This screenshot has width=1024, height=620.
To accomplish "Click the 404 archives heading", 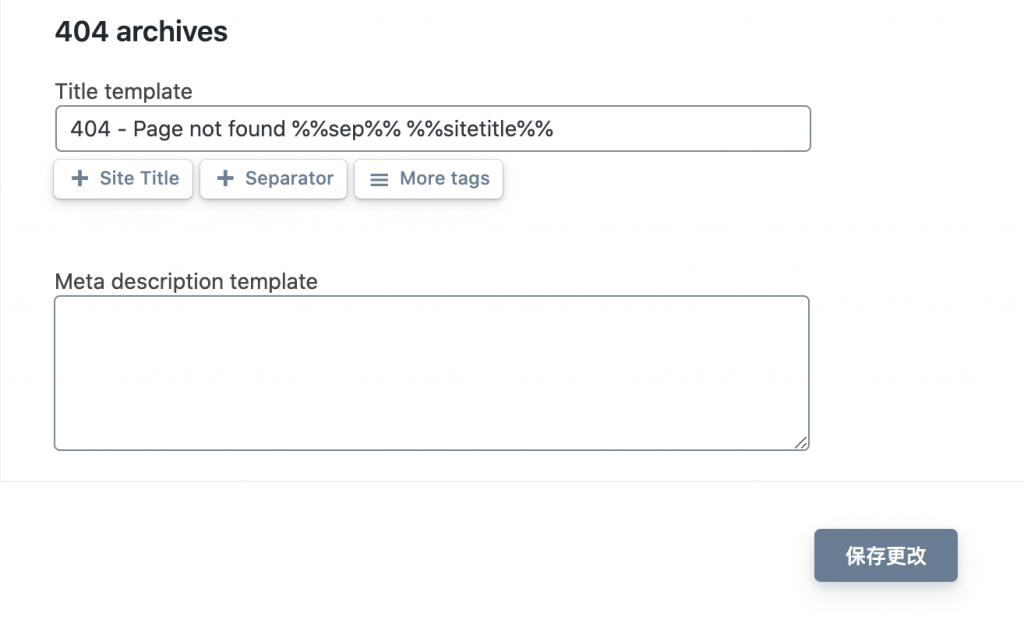I will tap(141, 32).
